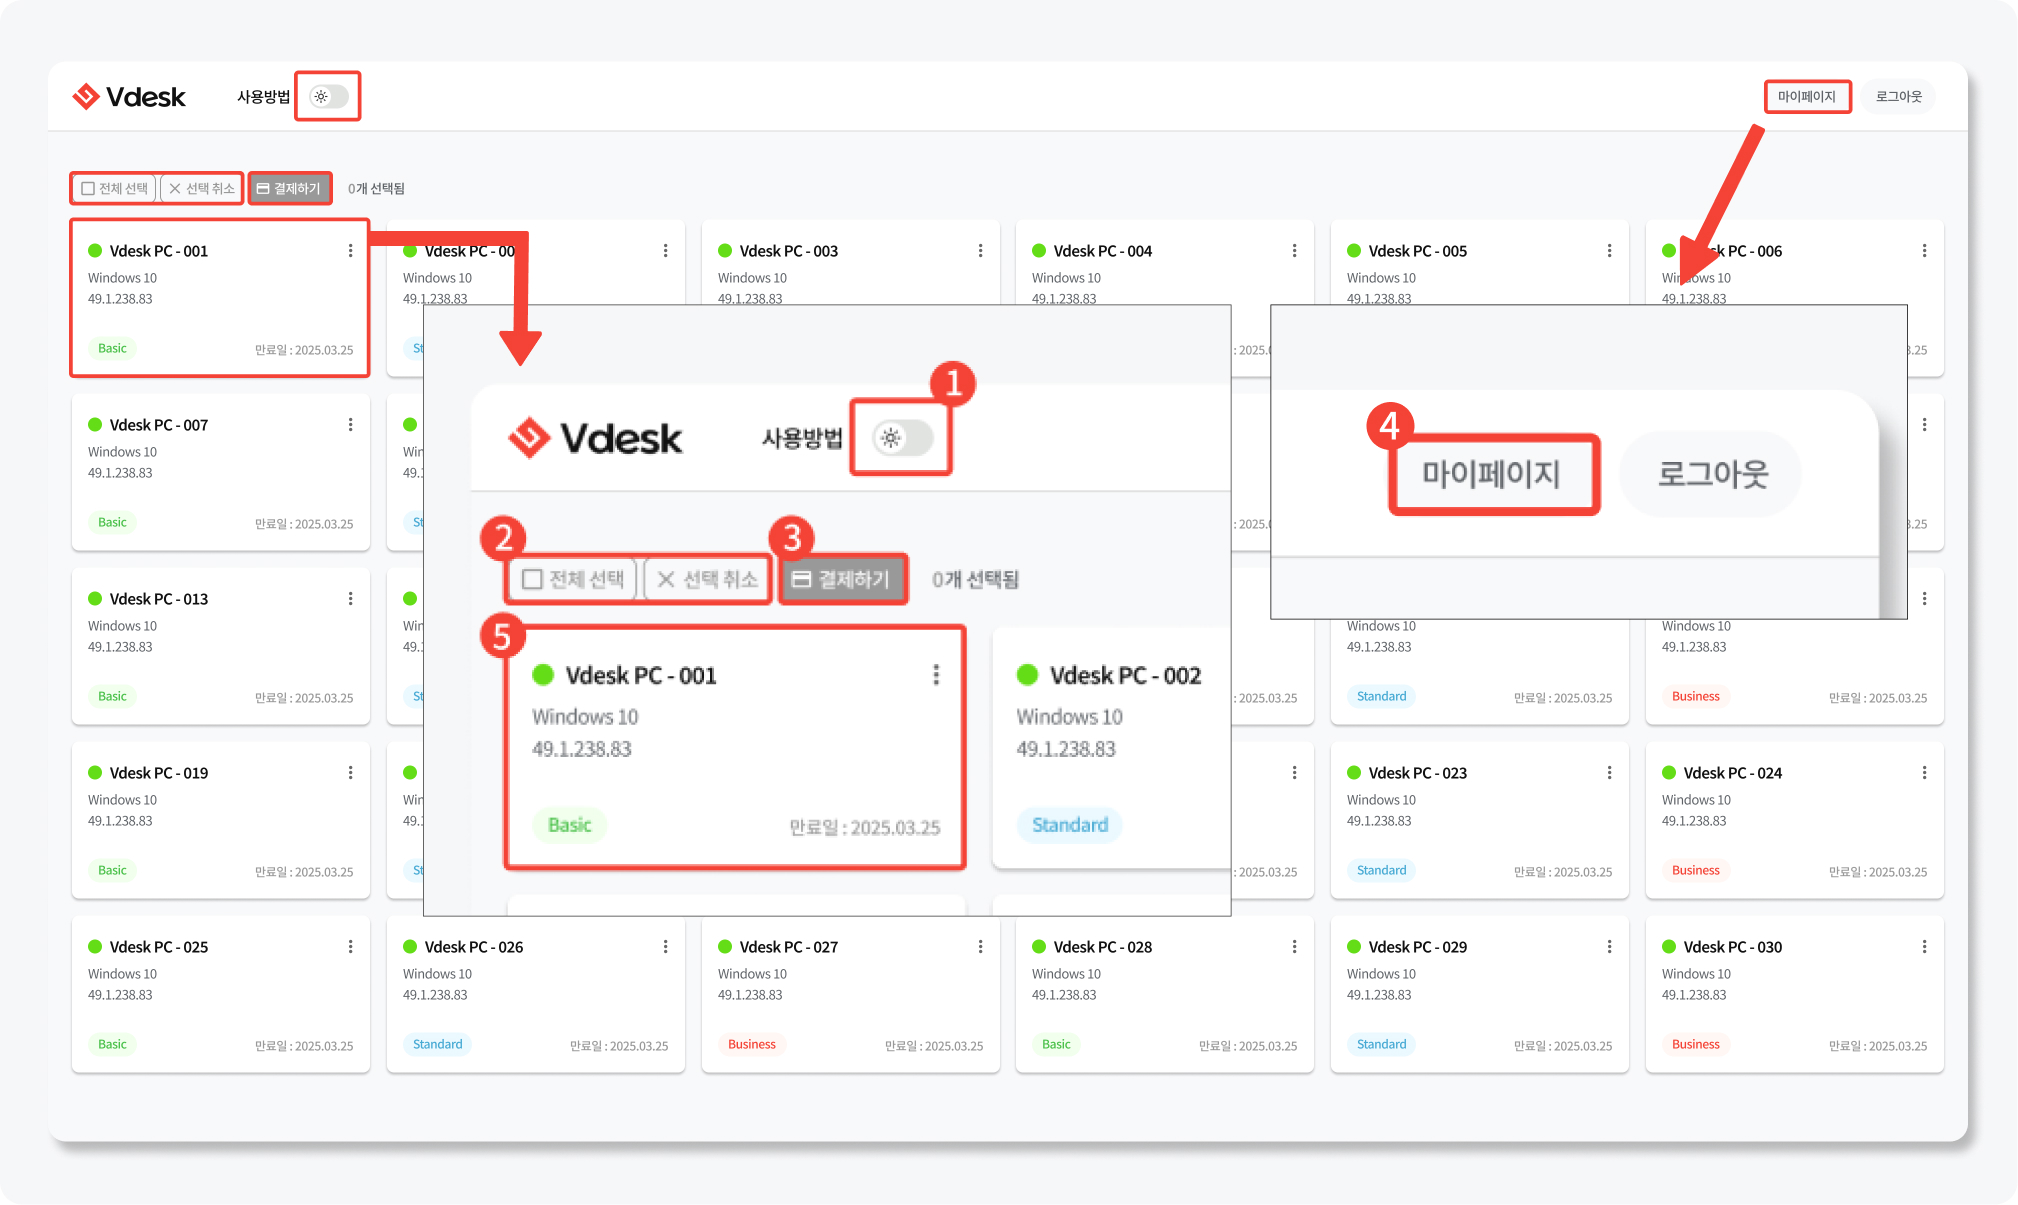
Task: Click the Standard badge on the magnified PC - 002 card
Action: (1070, 825)
